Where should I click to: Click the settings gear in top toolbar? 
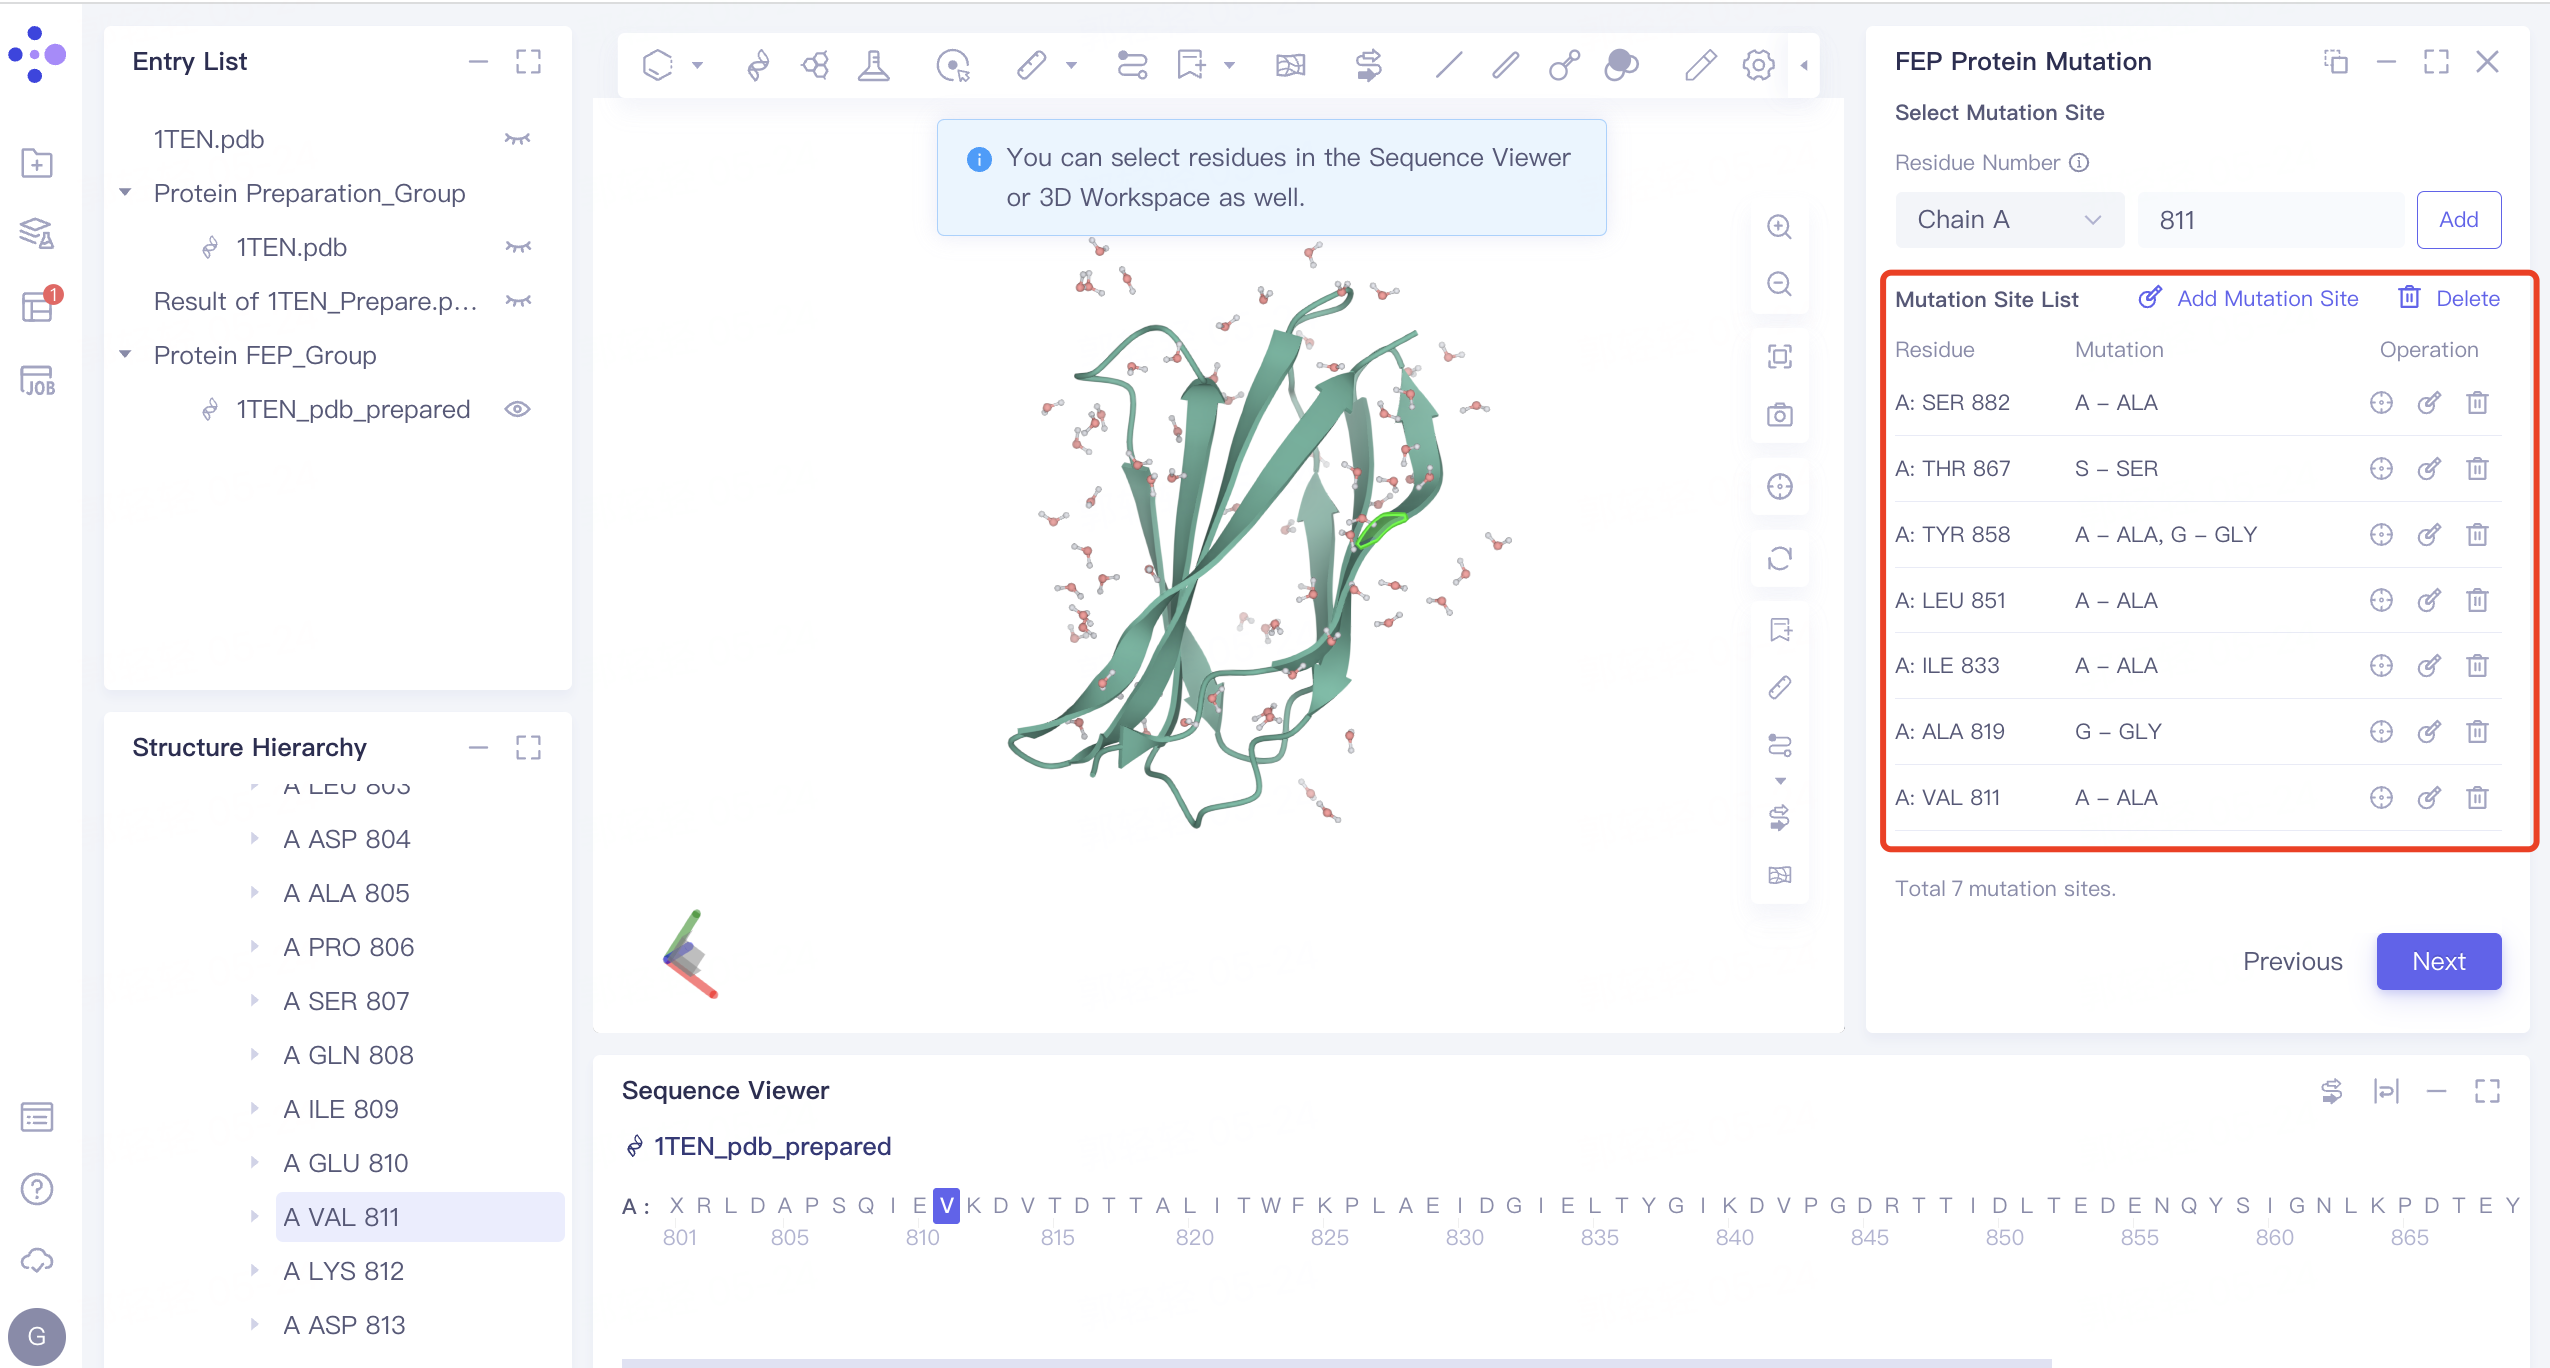click(1758, 66)
